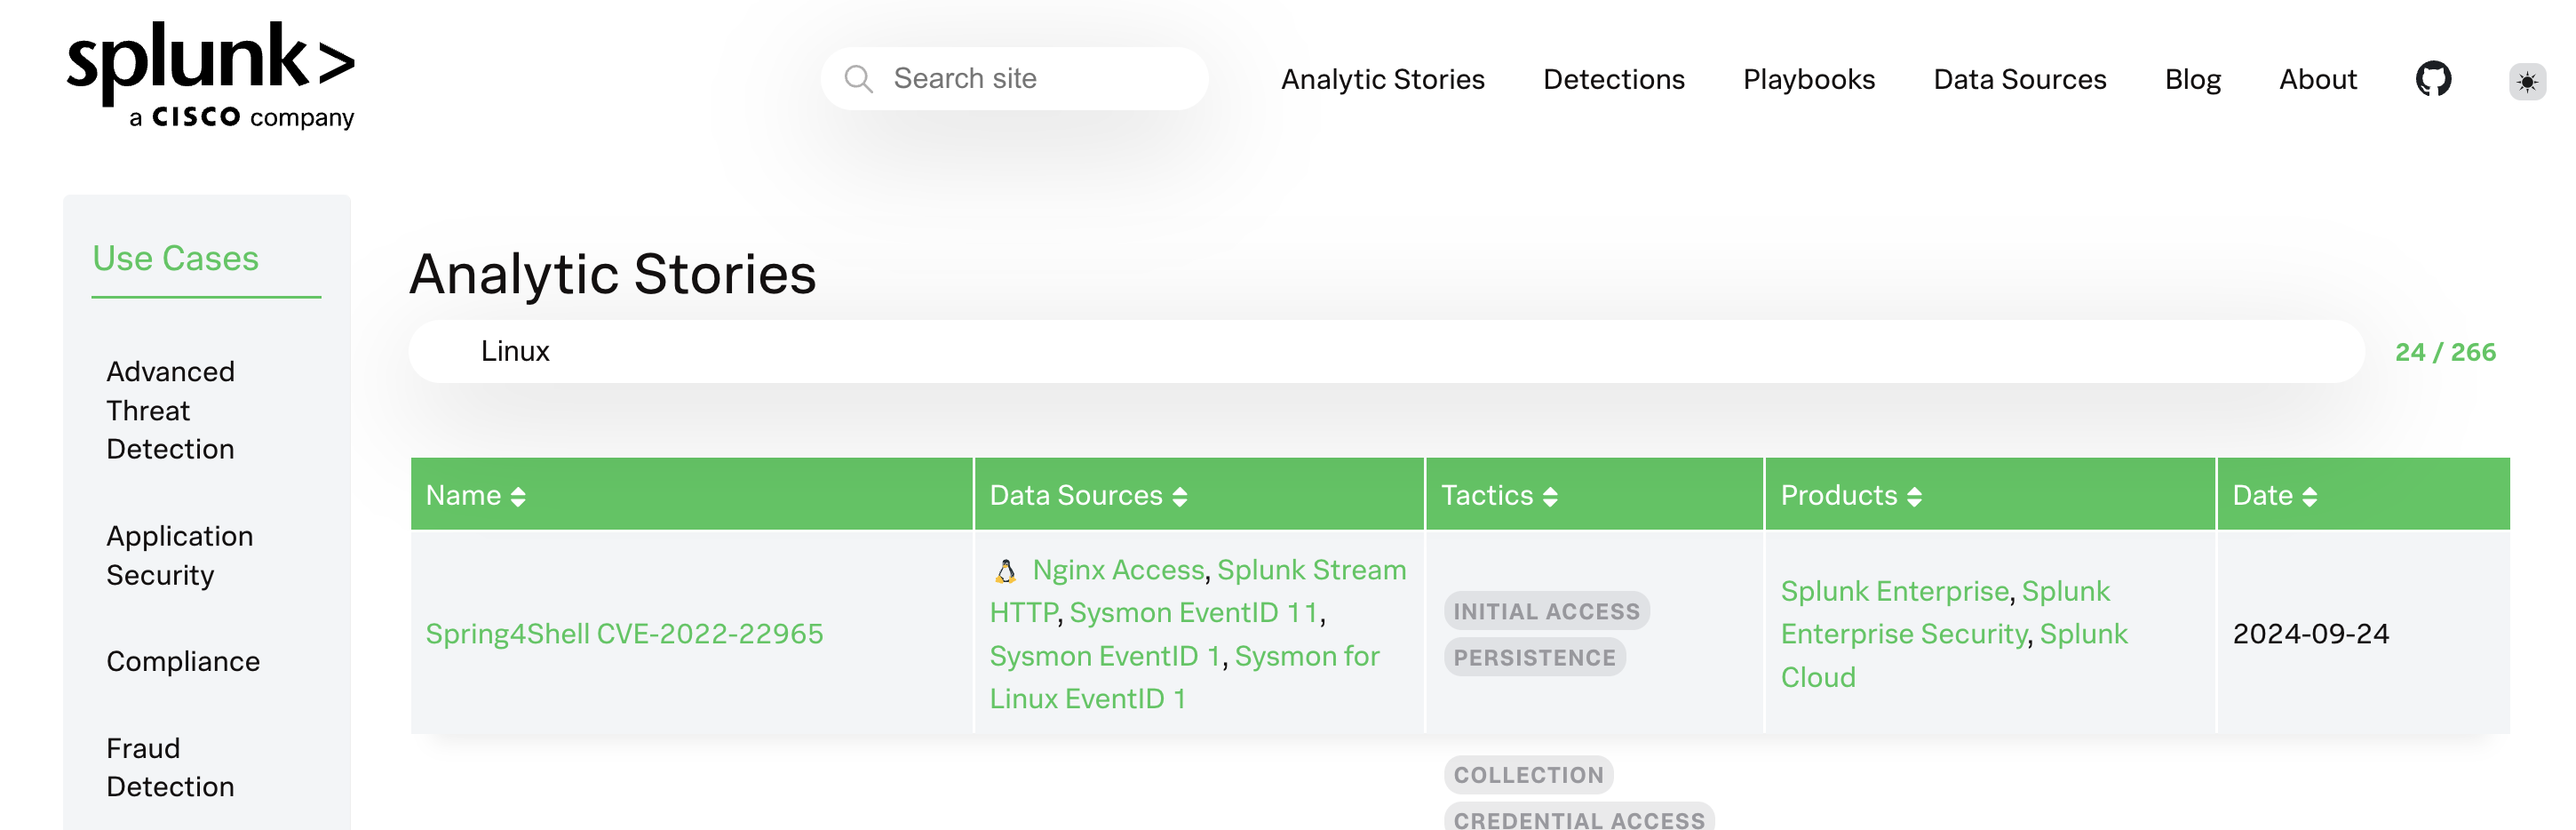Open the Analytic Stories menu item

(x=1382, y=79)
